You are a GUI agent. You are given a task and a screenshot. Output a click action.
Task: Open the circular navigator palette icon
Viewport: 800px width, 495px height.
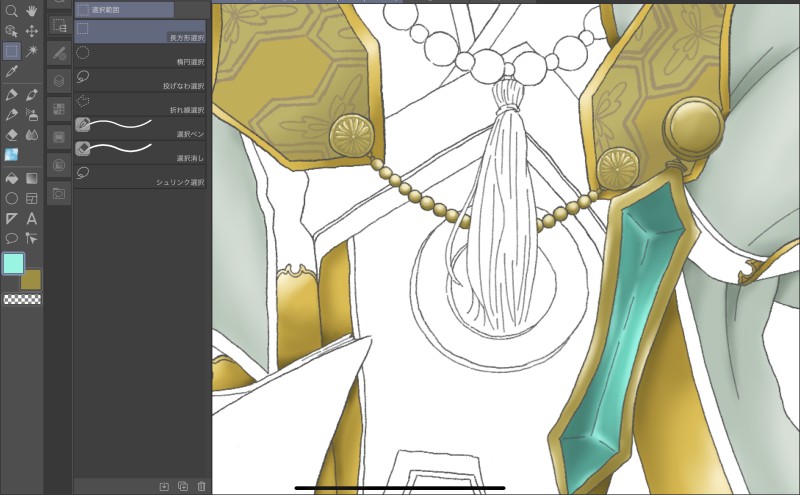(59, 165)
